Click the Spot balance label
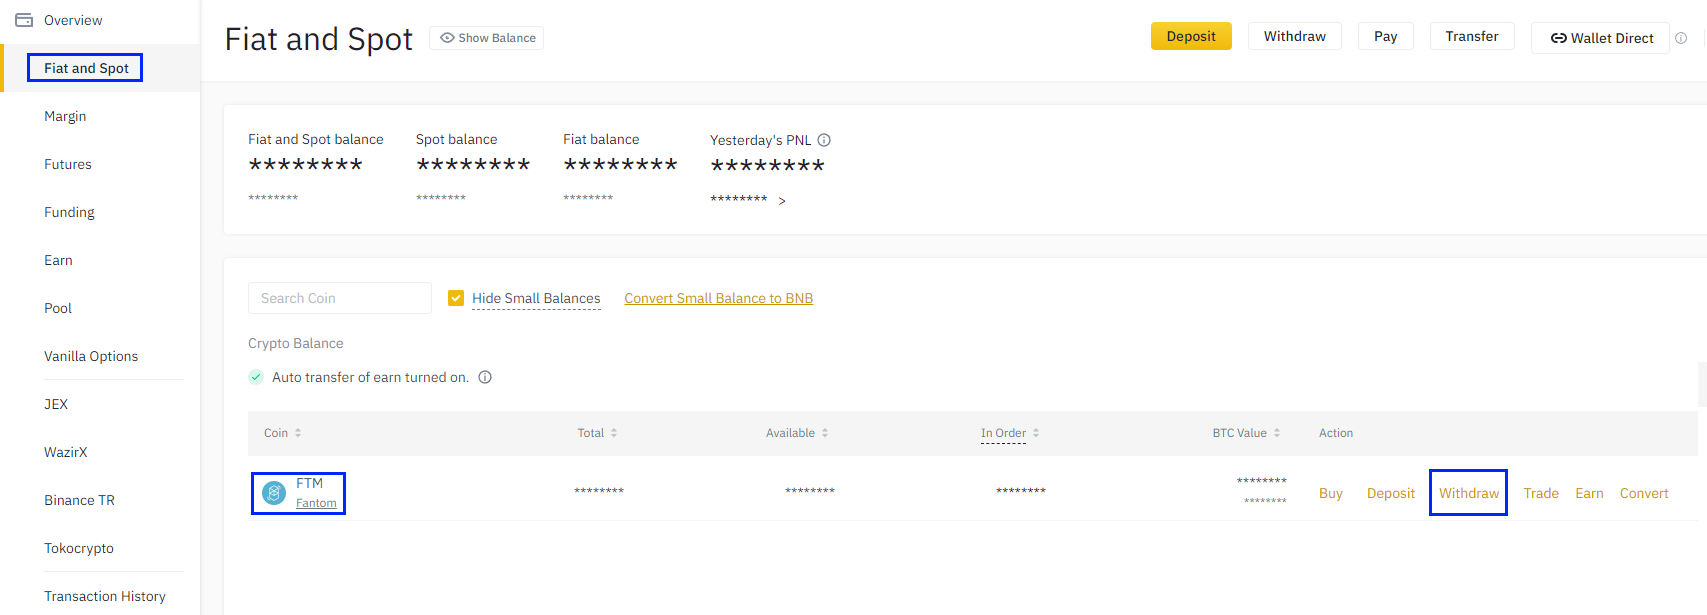Screen dimensions: 1707x615 click(x=457, y=139)
